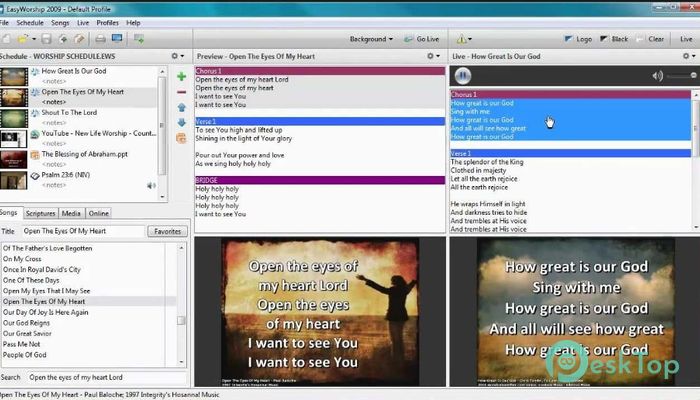Open the Schedule menu

point(30,23)
